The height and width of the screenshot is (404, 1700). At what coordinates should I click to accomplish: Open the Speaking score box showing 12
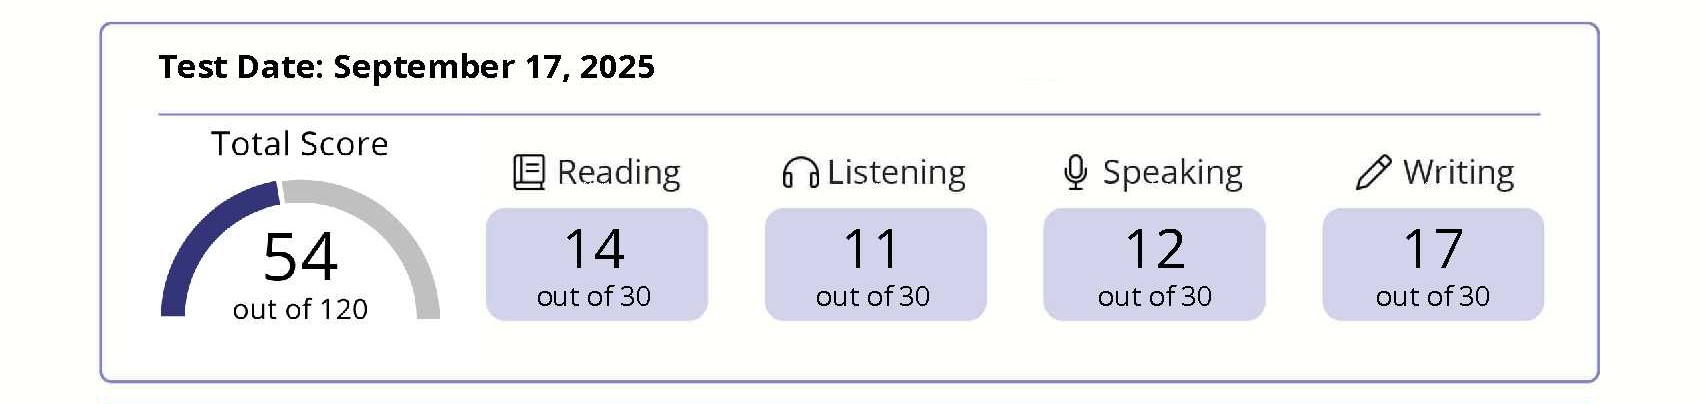(1154, 264)
